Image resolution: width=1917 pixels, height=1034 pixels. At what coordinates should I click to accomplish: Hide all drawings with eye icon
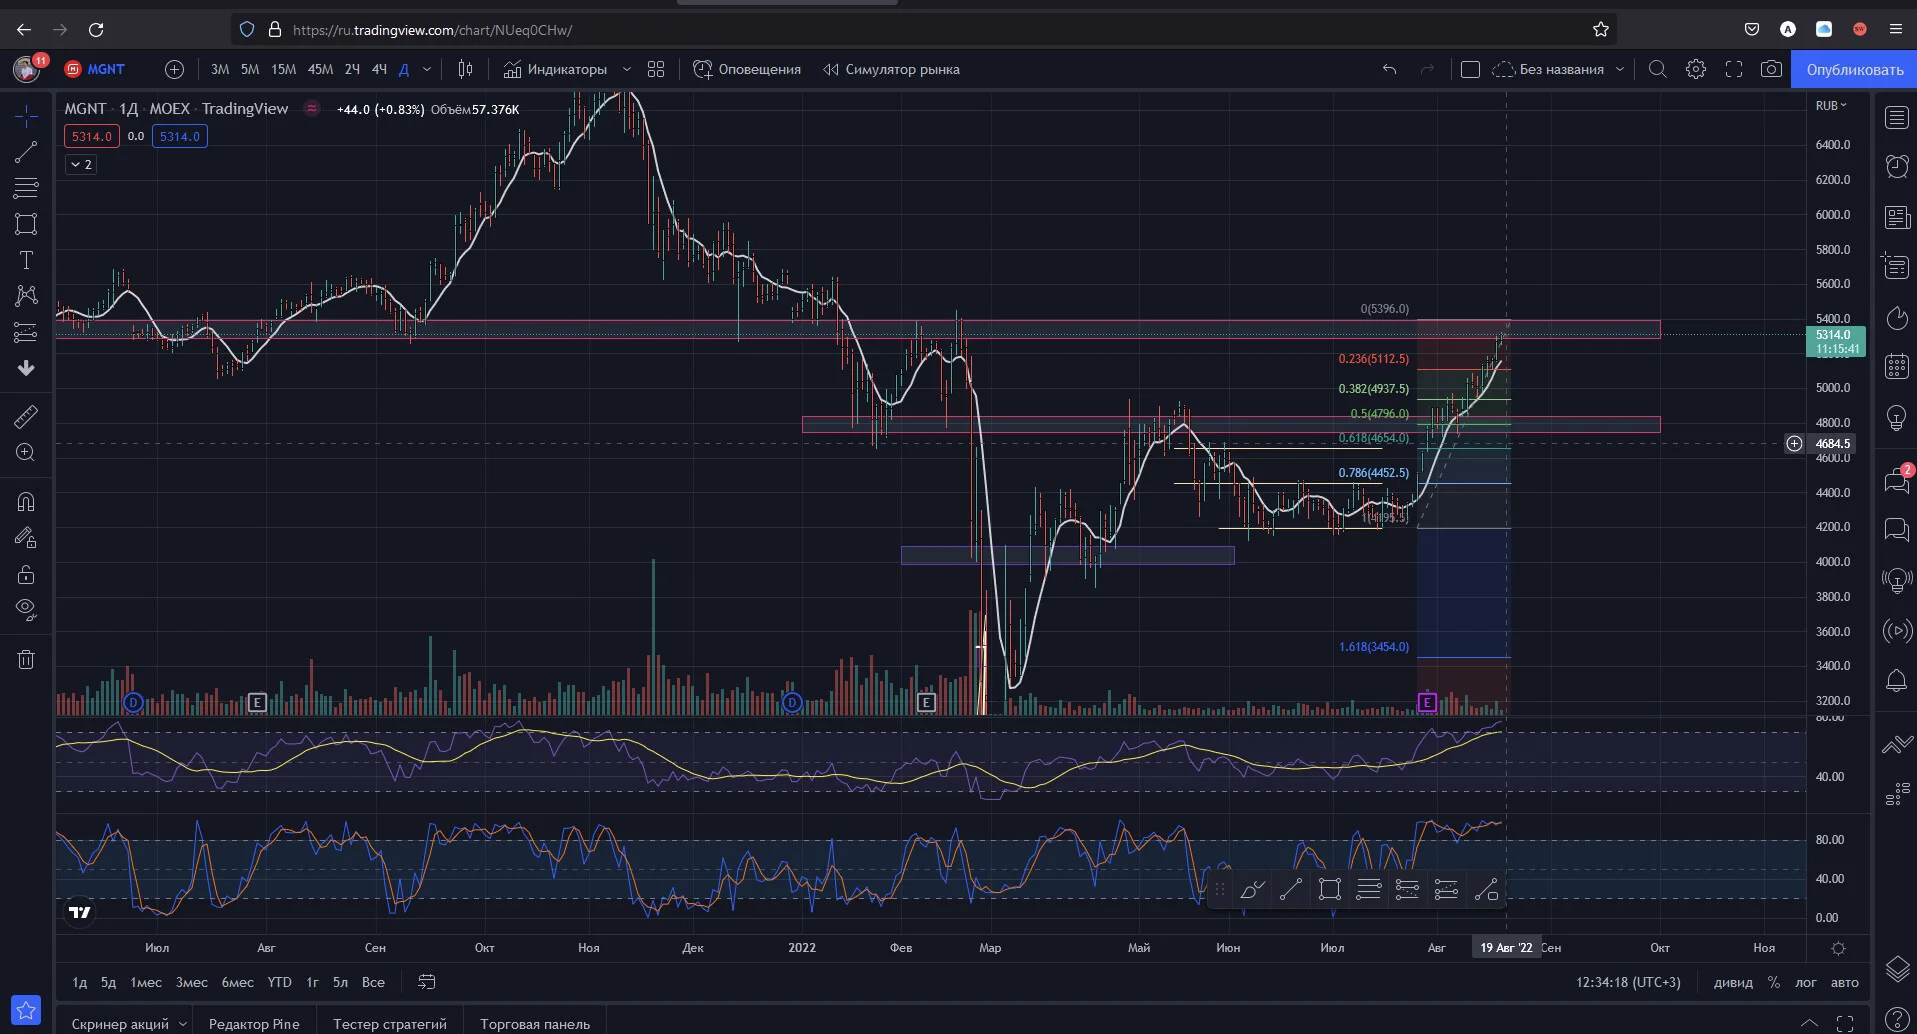(x=26, y=609)
